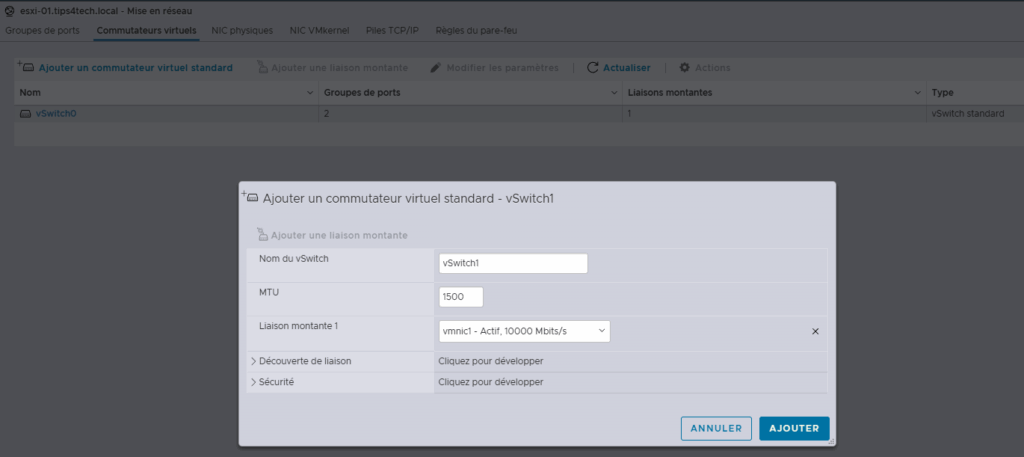Expand Découverte de liaison section
The image size is (1024, 457).
pos(253,361)
